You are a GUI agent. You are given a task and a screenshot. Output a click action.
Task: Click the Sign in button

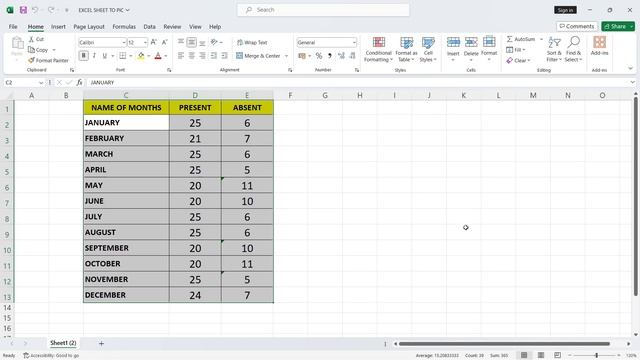[565, 10]
